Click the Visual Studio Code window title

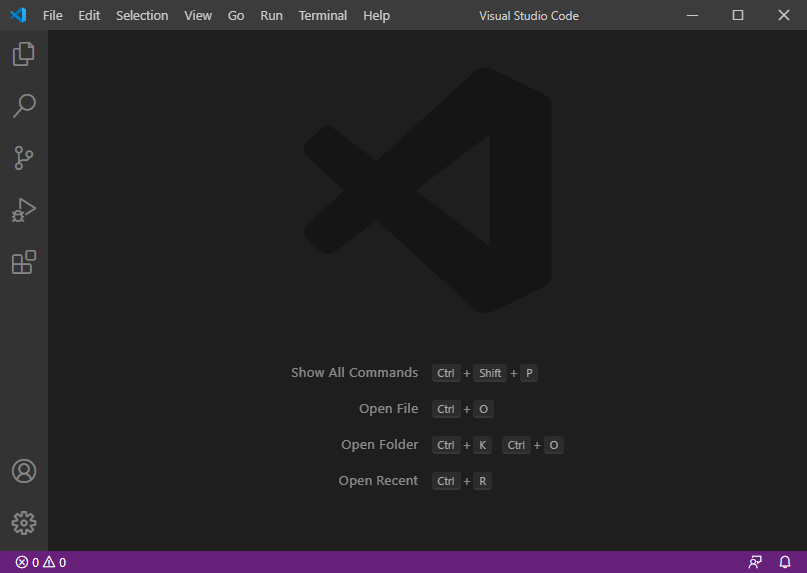(x=529, y=15)
